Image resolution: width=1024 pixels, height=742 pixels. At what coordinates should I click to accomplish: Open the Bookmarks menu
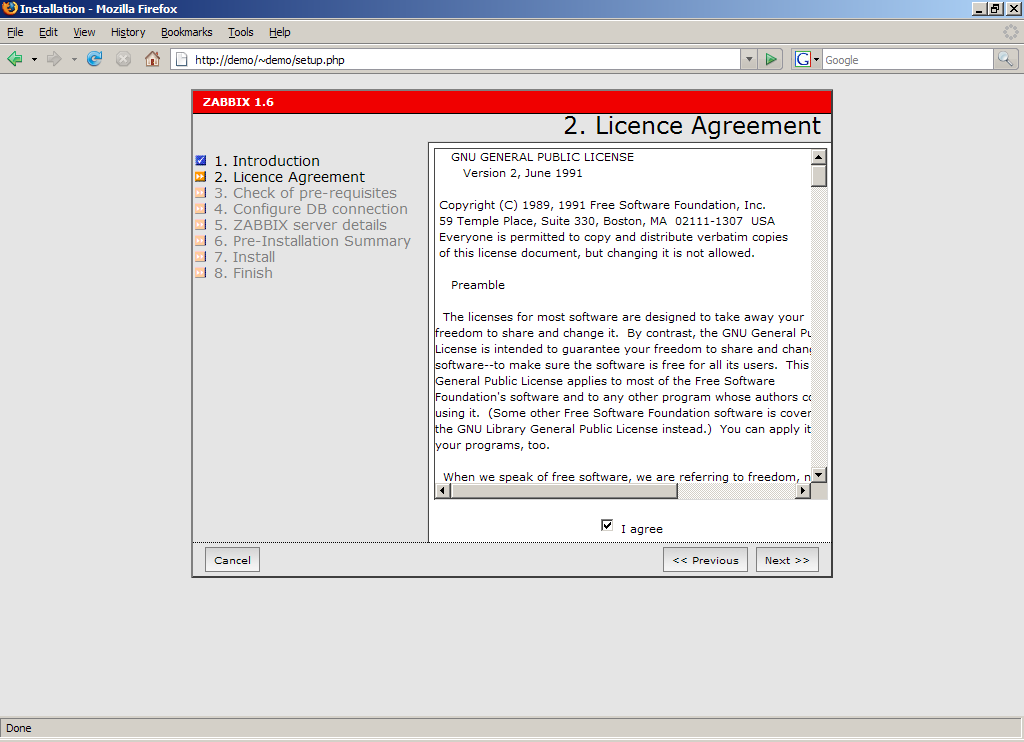pyautogui.click(x=187, y=32)
